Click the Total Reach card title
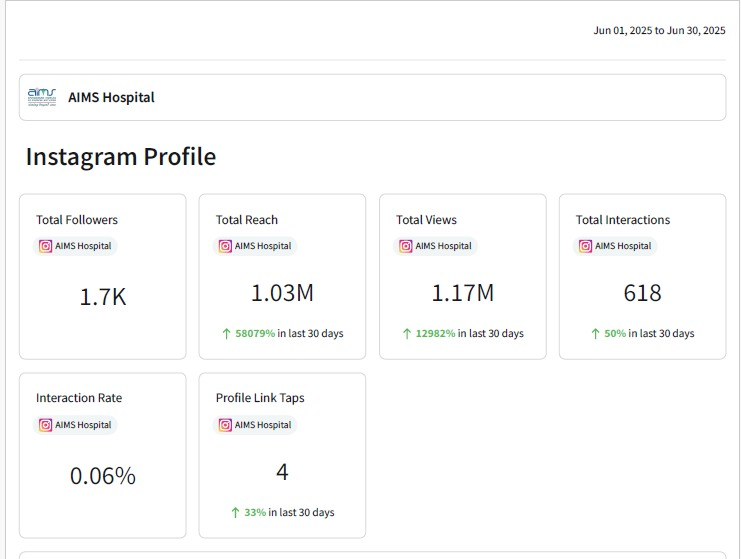 click(247, 220)
